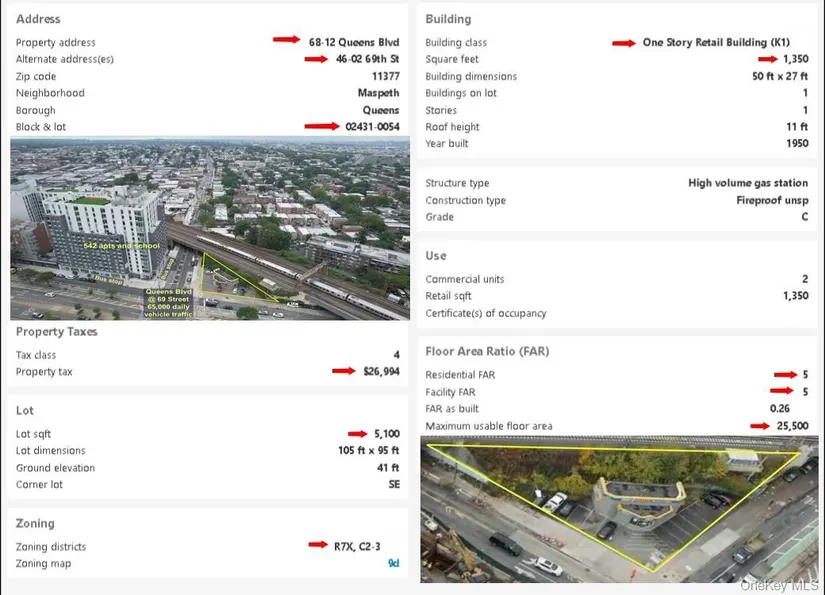Click the red arrow beside Lot sqft 5,100
This screenshot has width=825, height=595.
358,434
